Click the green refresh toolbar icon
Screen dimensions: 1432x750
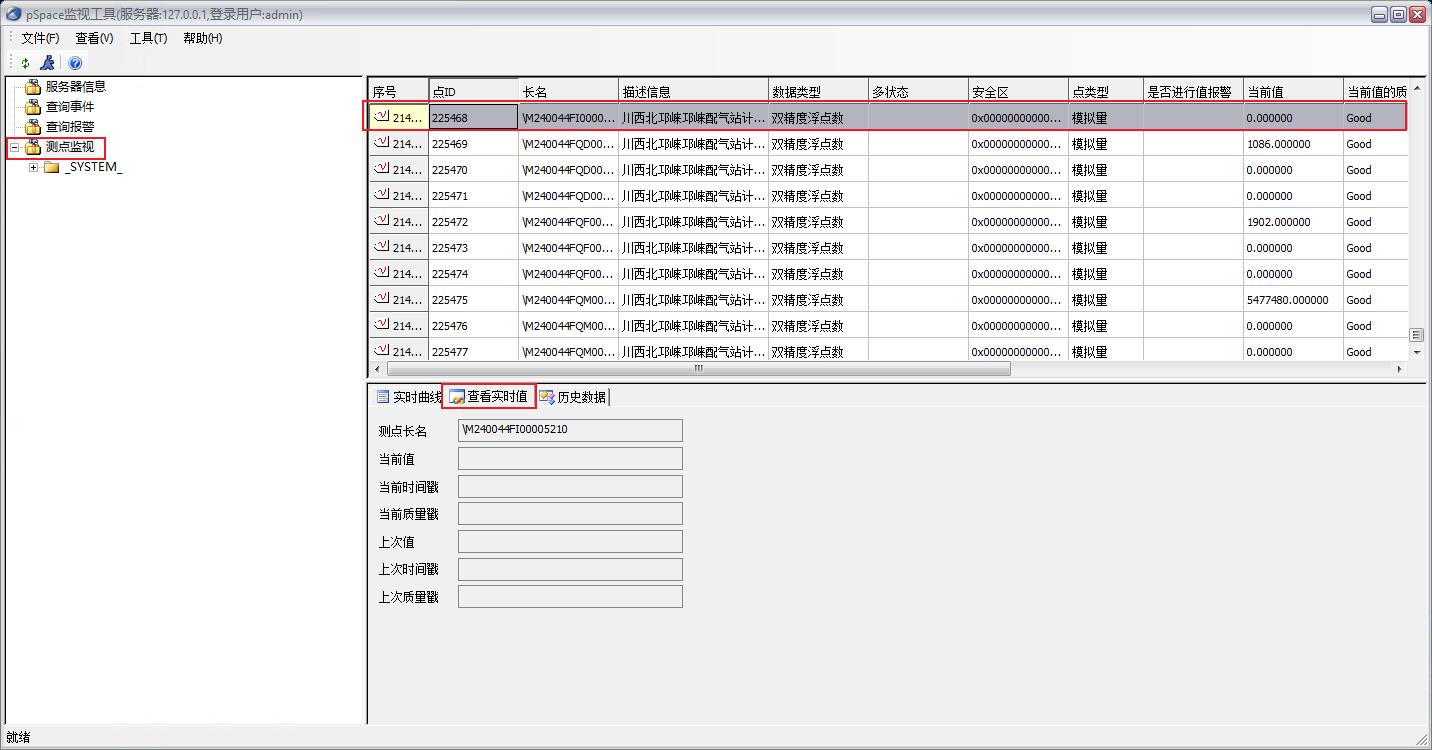click(26, 63)
